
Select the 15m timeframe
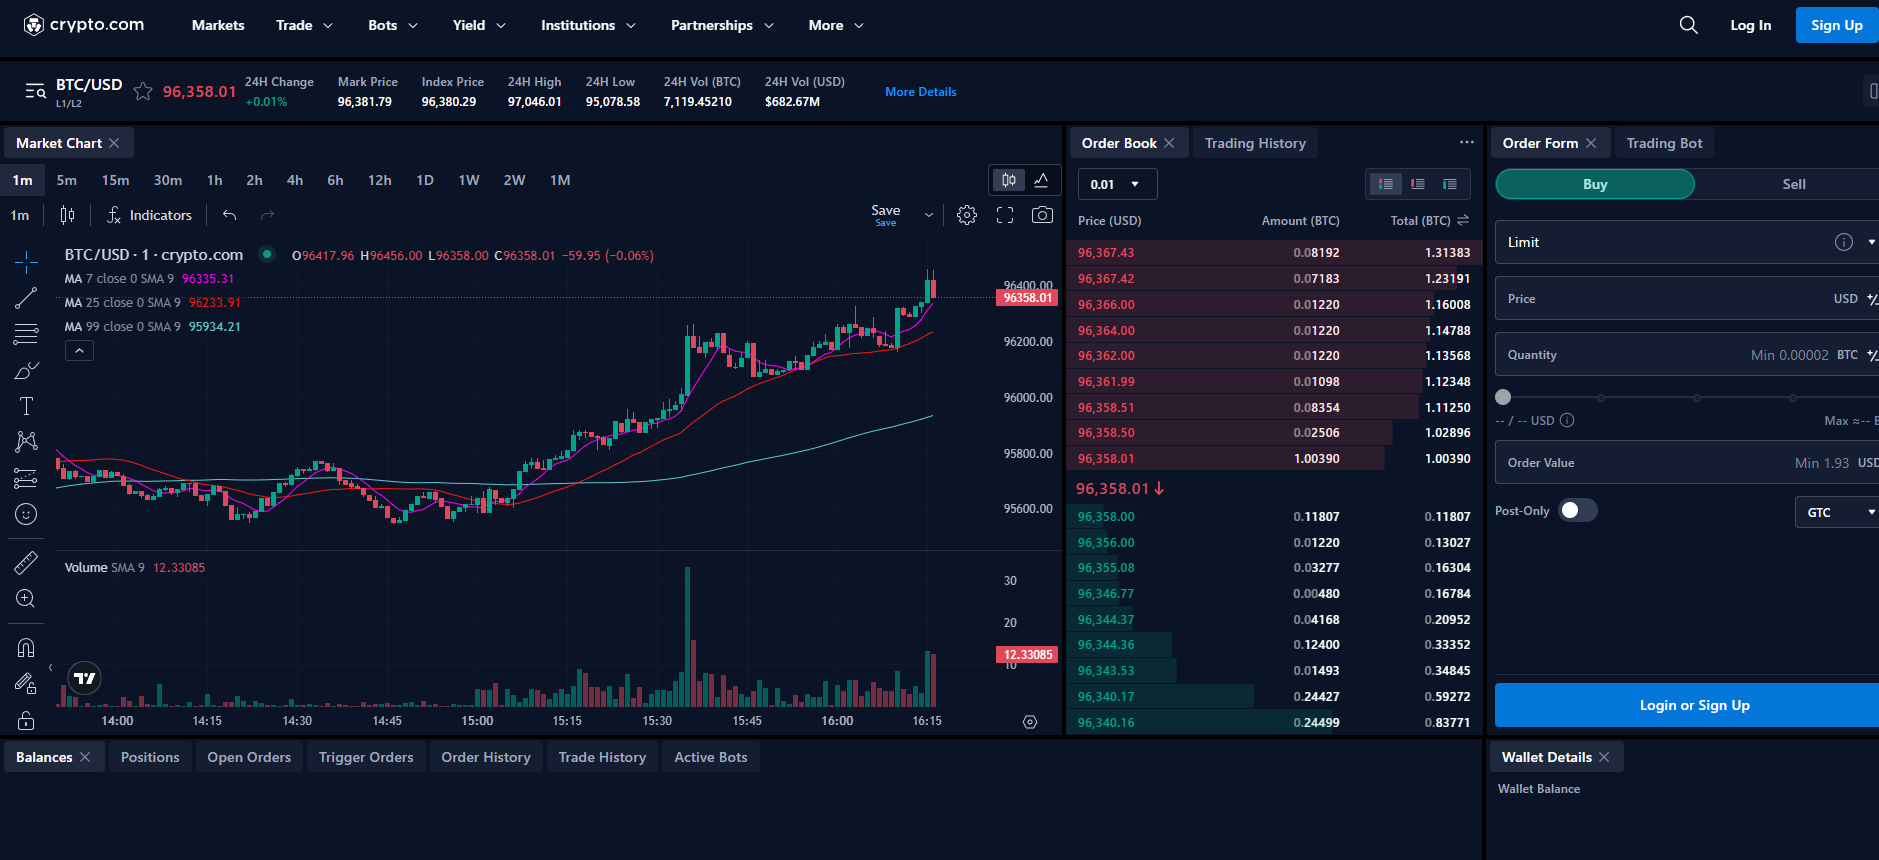tap(115, 180)
